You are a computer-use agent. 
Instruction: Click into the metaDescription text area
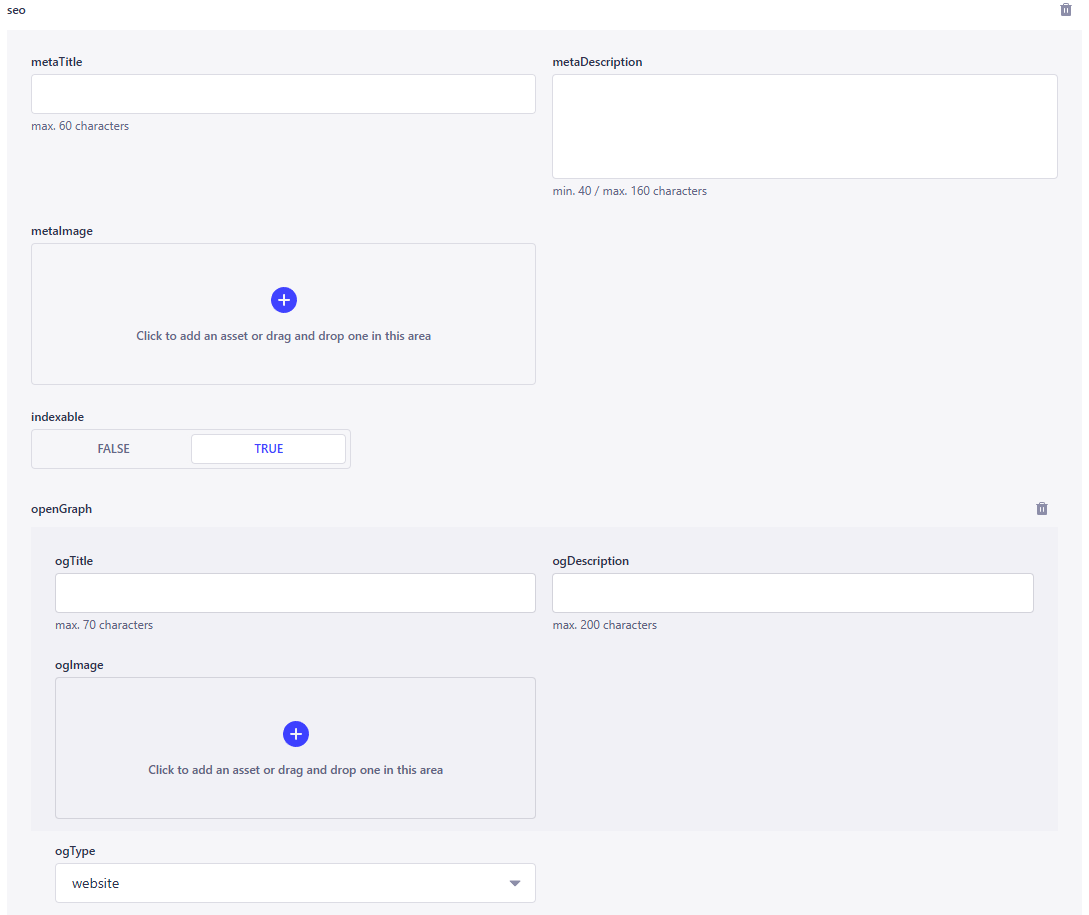tap(804, 127)
